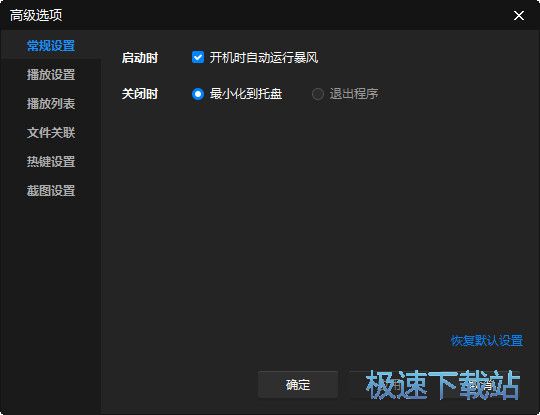Click the 启动时 section label
The height and width of the screenshot is (415, 540).
coord(139,58)
